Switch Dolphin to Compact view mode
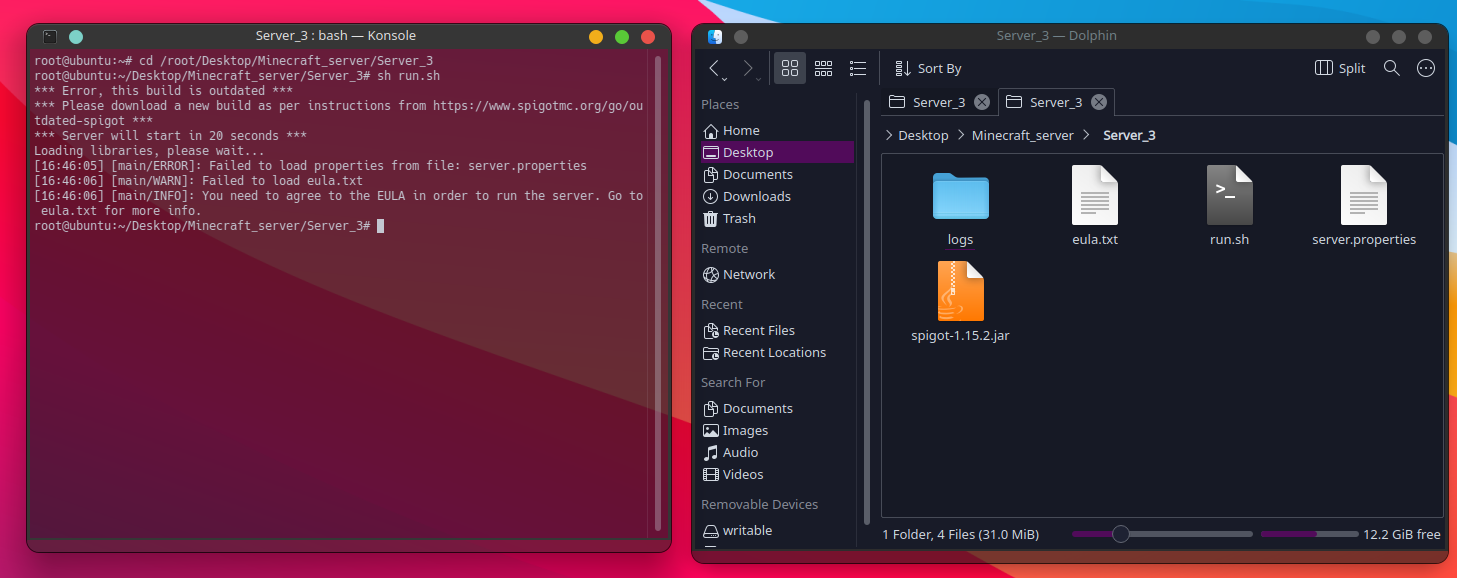 824,68
